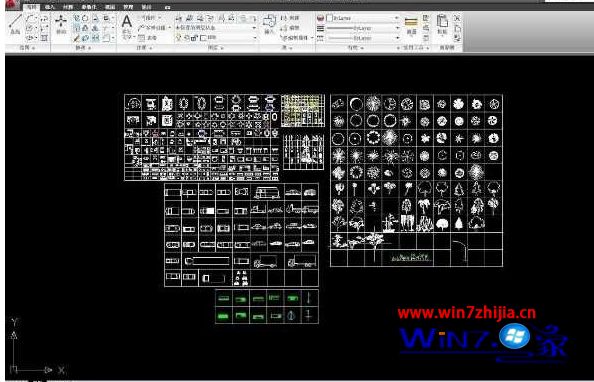Open the ByLayer lineweight dropdown
594x382 pixels.
(363, 28)
